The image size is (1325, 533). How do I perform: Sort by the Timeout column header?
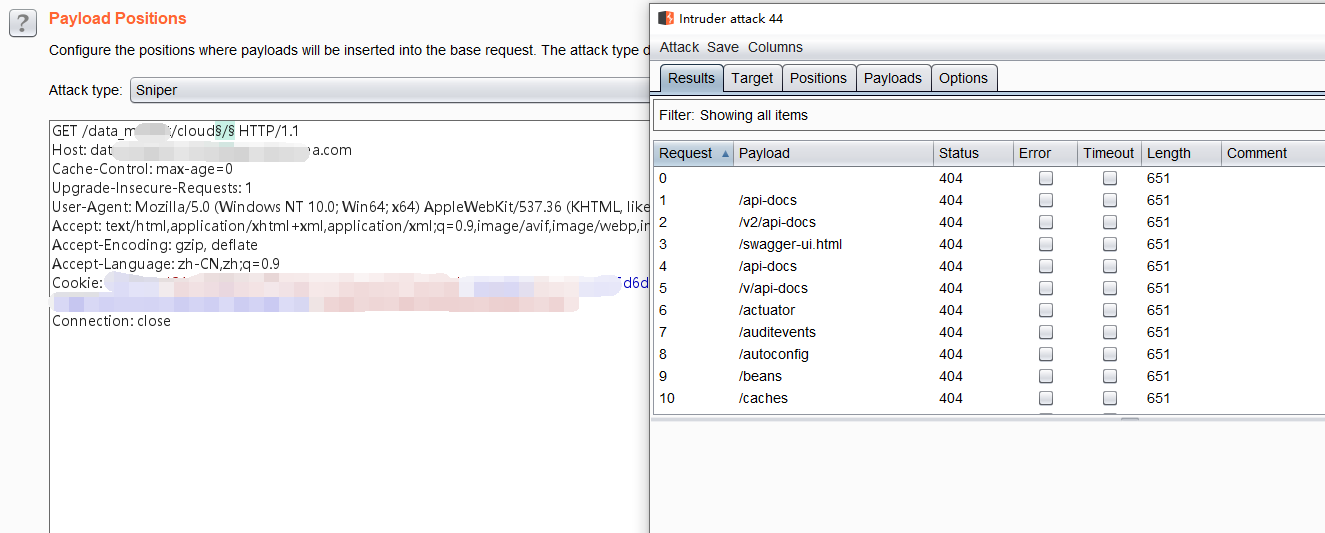pos(1109,153)
